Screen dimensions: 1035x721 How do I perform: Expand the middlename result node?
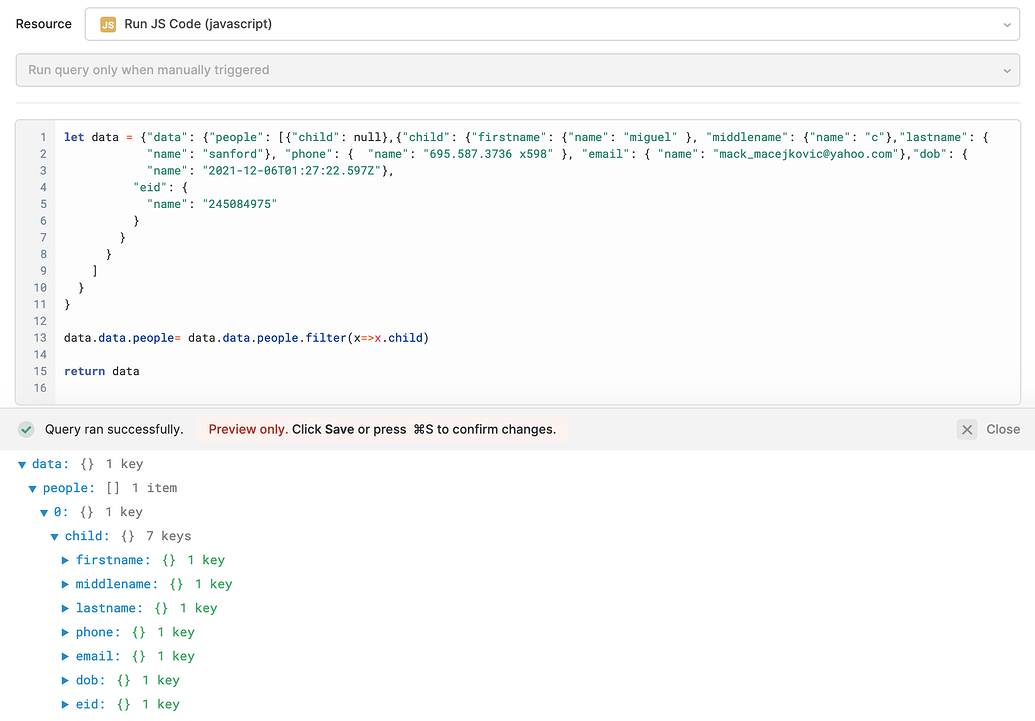pos(65,584)
